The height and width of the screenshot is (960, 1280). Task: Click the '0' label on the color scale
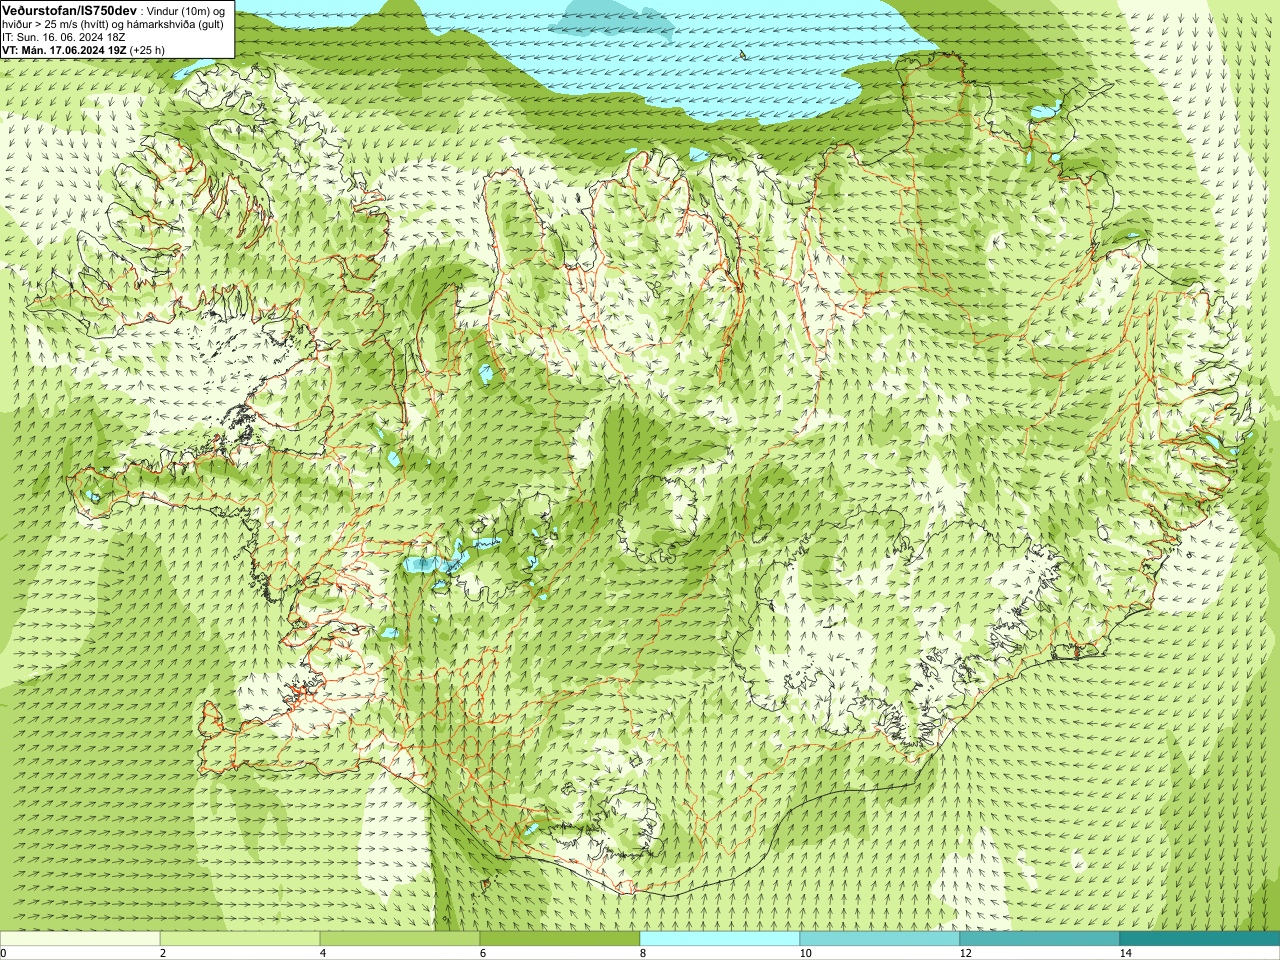click(4, 953)
